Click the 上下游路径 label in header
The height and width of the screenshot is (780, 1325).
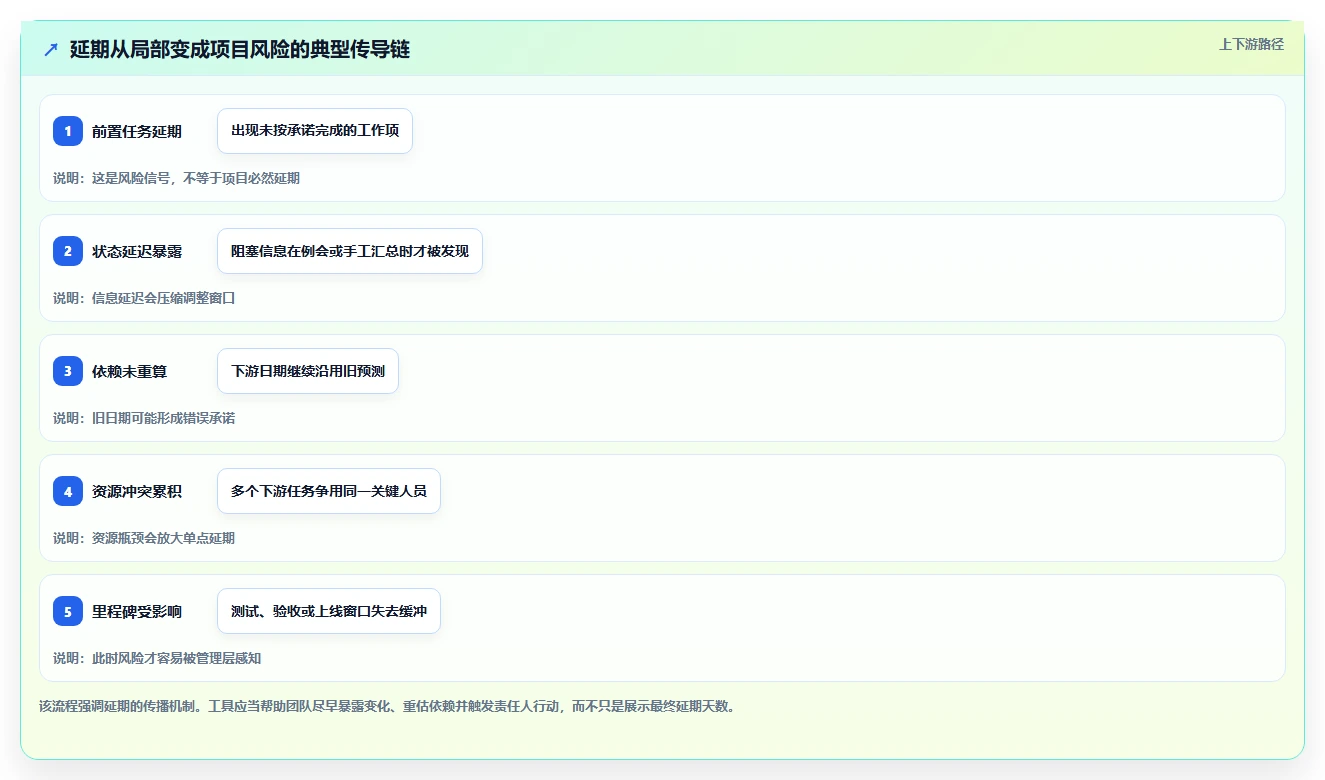pos(1251,44)
